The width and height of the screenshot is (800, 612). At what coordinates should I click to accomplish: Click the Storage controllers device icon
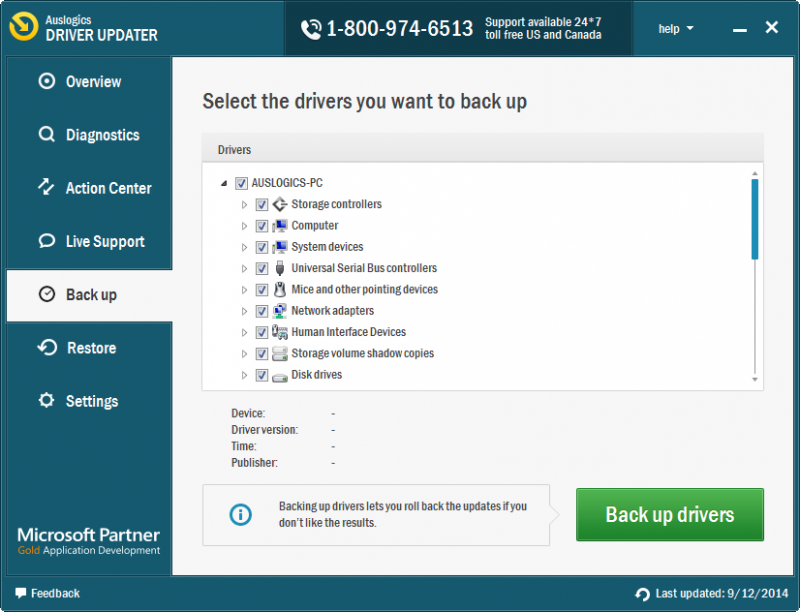tap(280, 204)
